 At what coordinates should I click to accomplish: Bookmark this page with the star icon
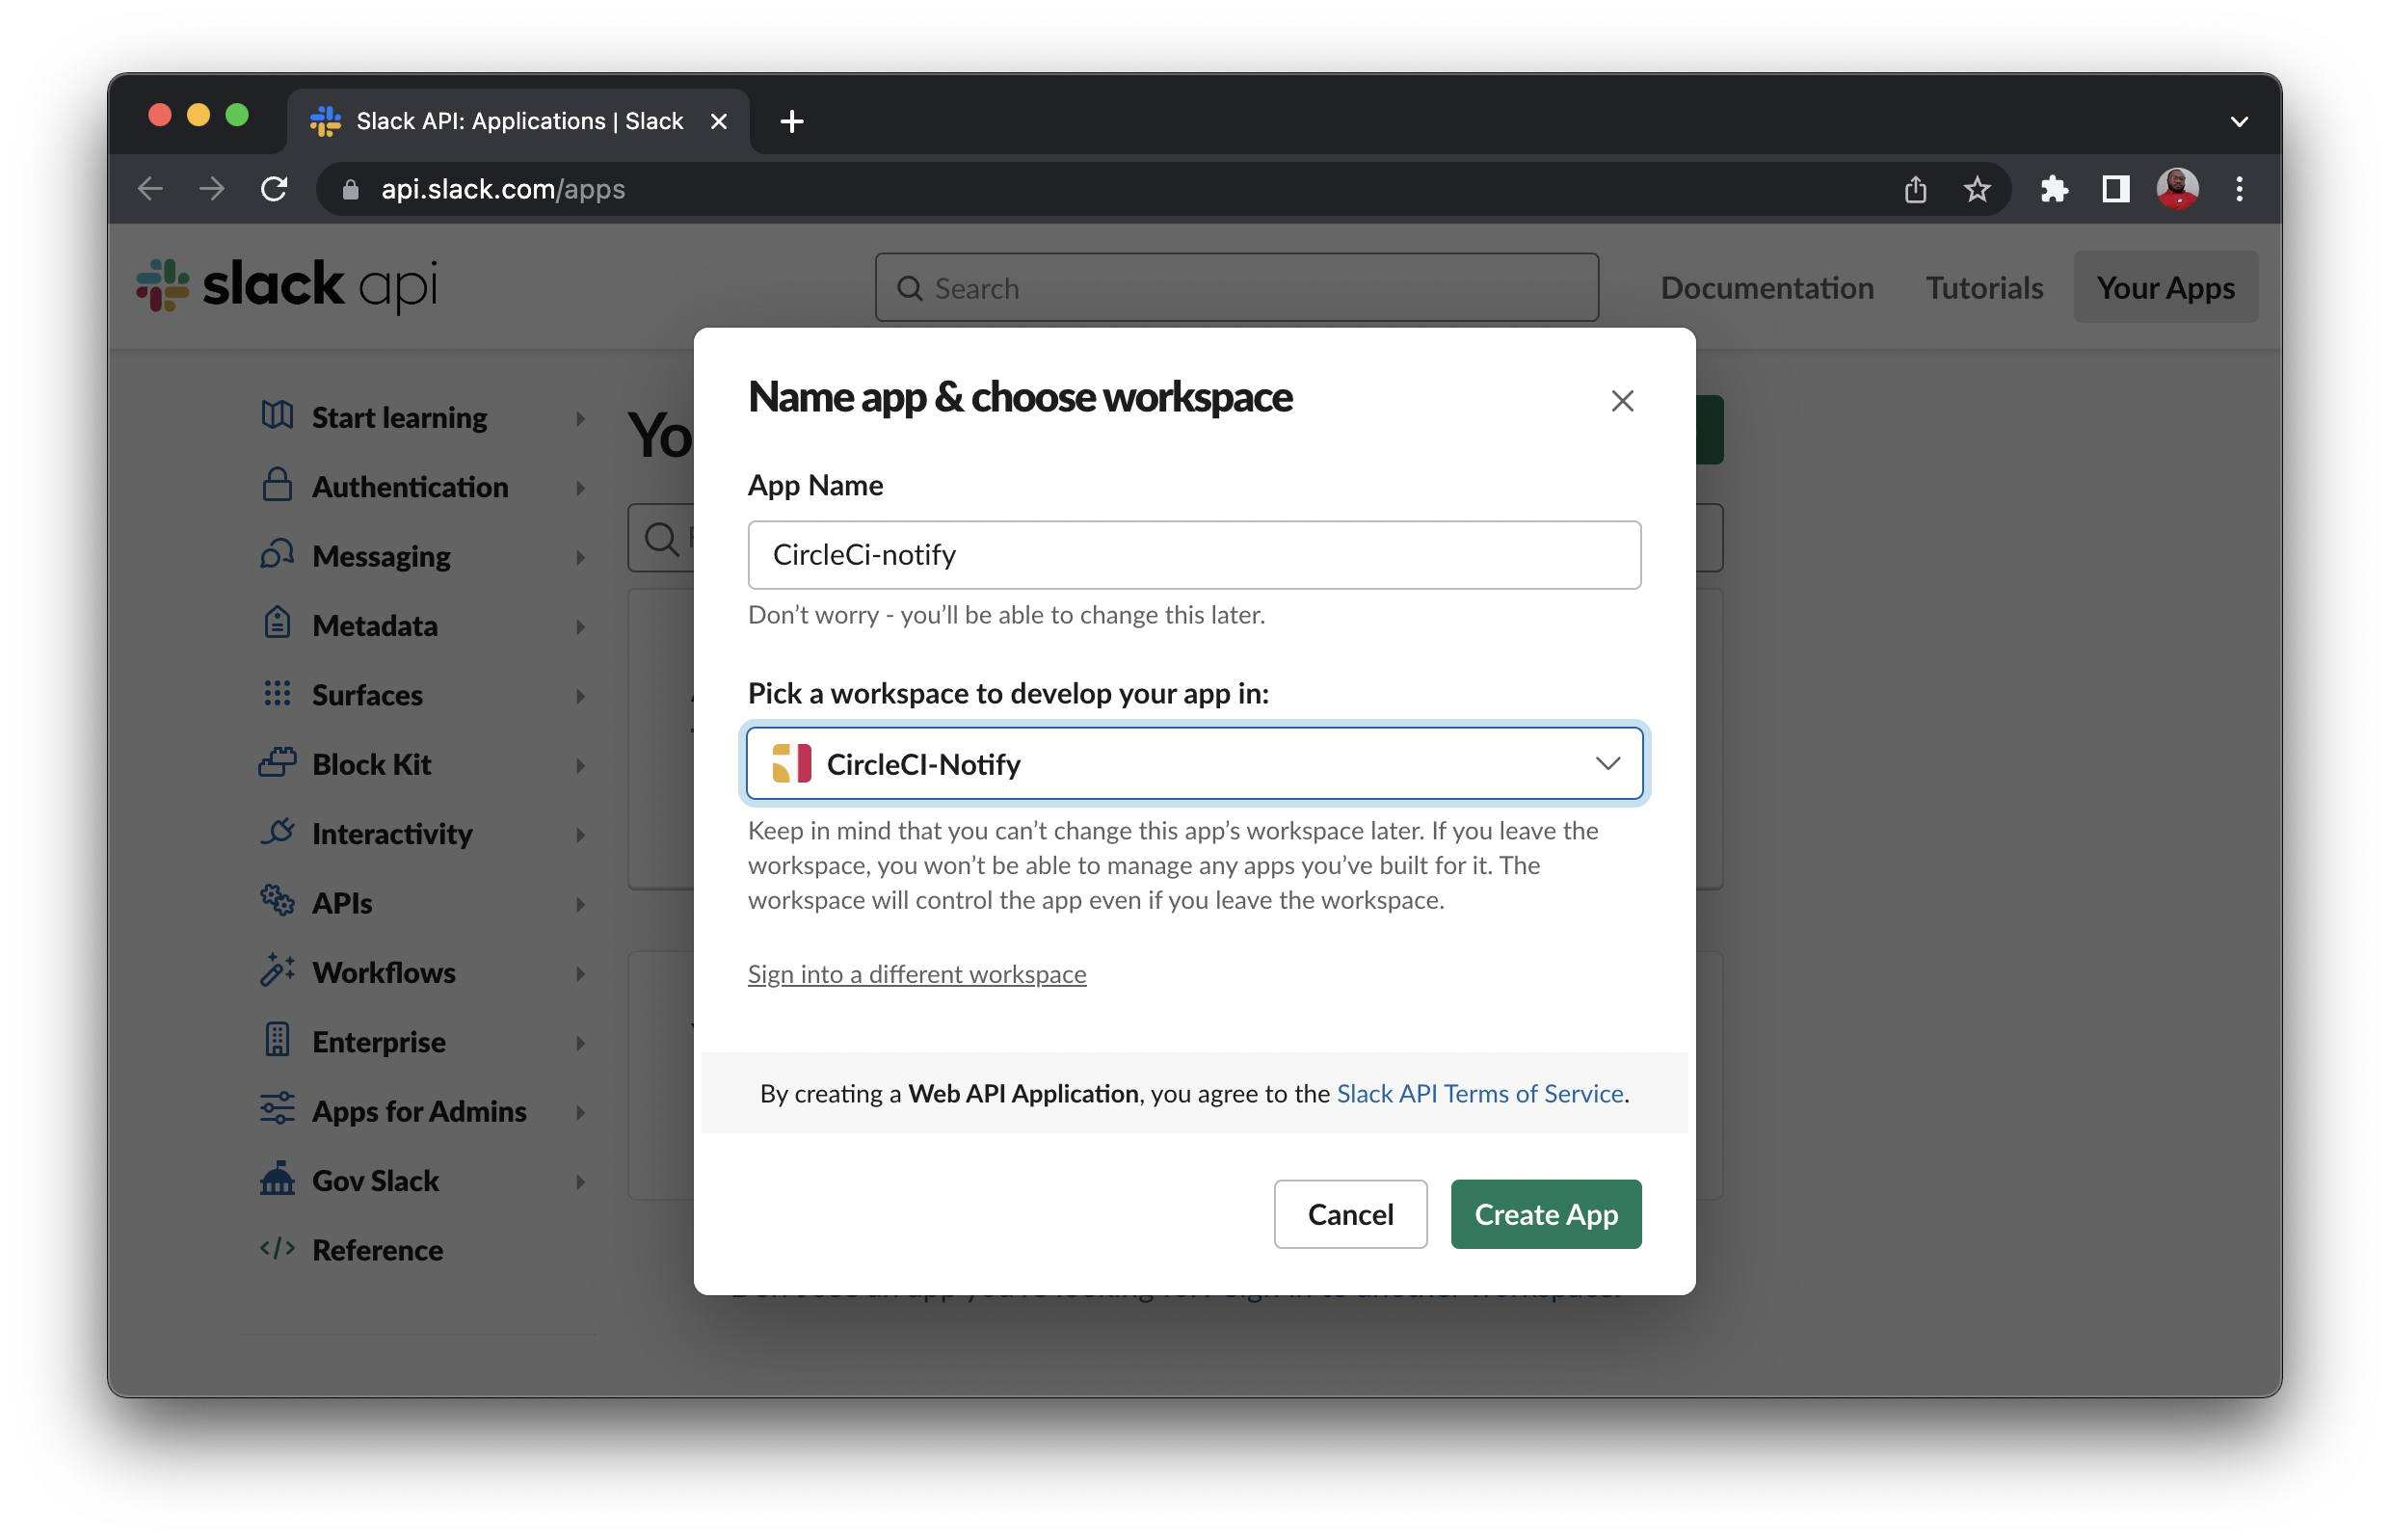1977,189
